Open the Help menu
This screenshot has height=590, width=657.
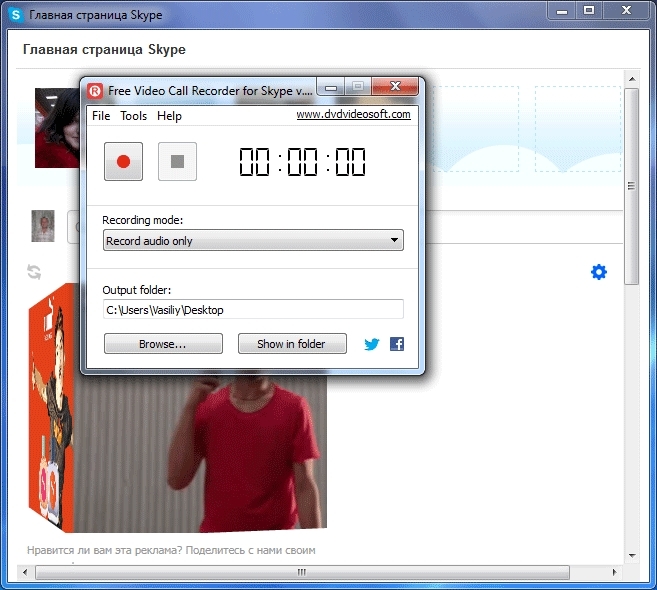(170, 116)
